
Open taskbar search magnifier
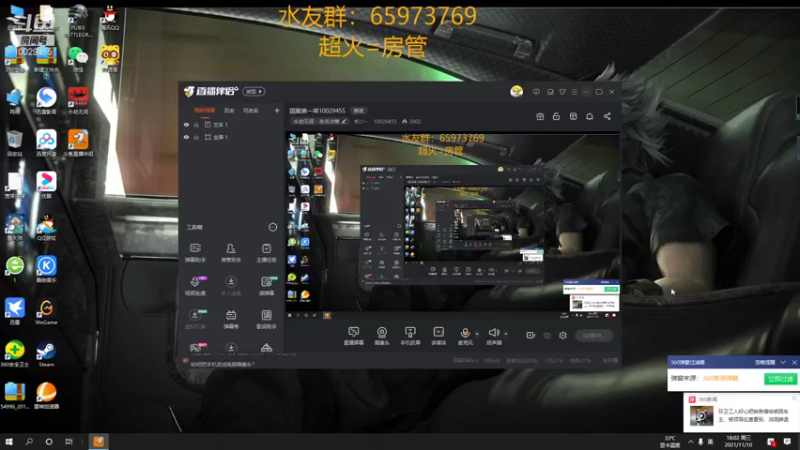(29, 441)
